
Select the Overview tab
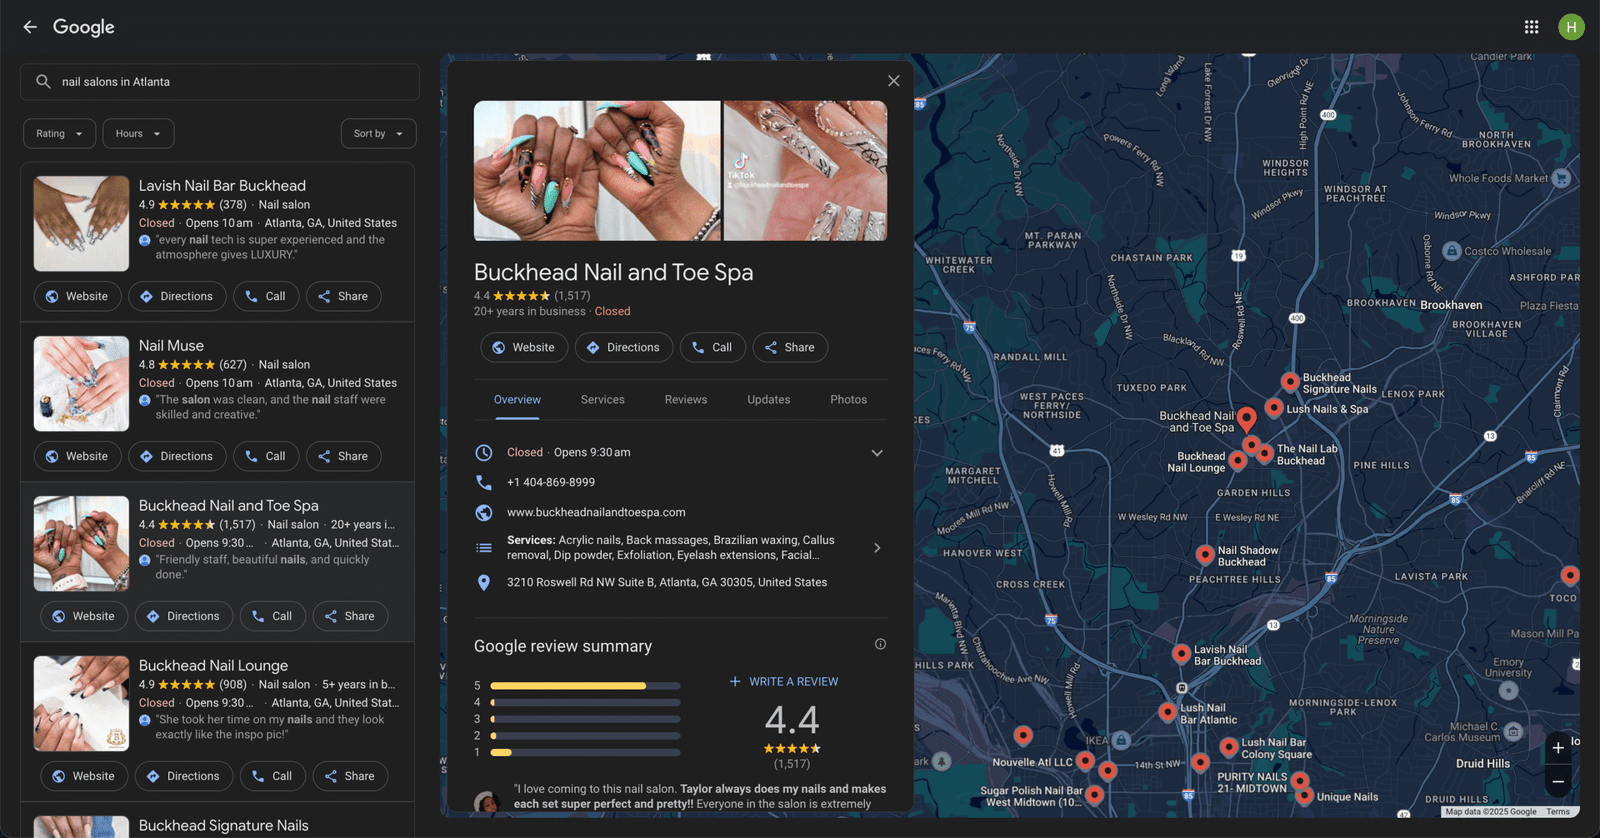(x=517, y=400)
